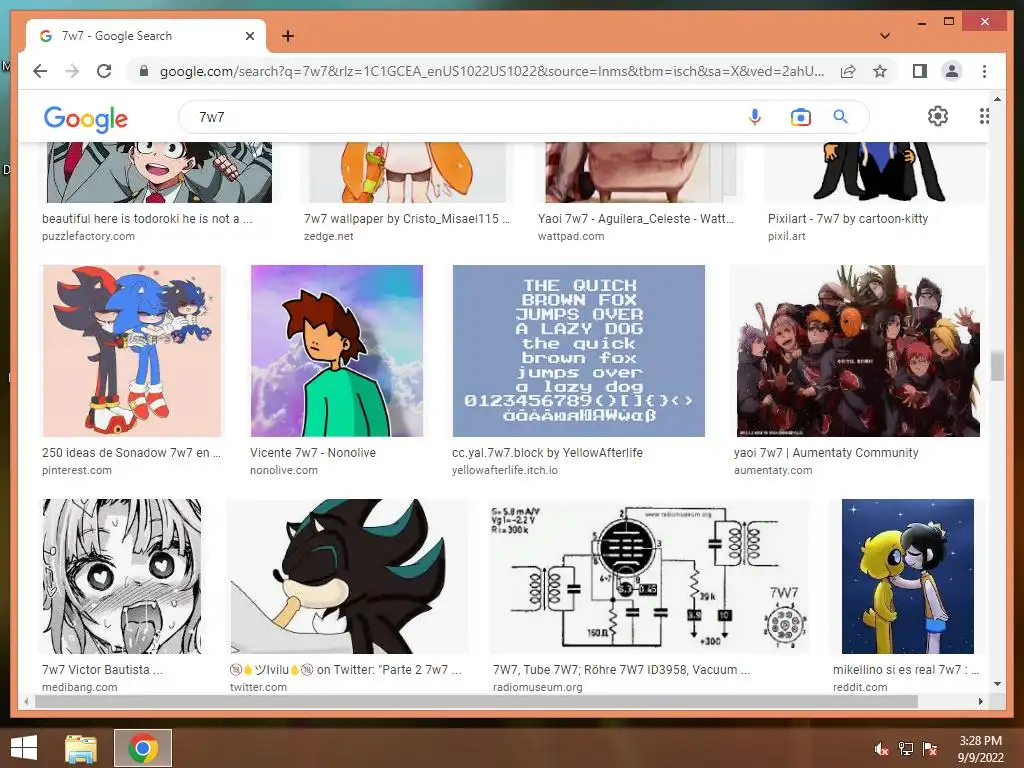
Task: Open '250 ideas de Sonadow 7w7' link
Action: click(x=131, y=453)
